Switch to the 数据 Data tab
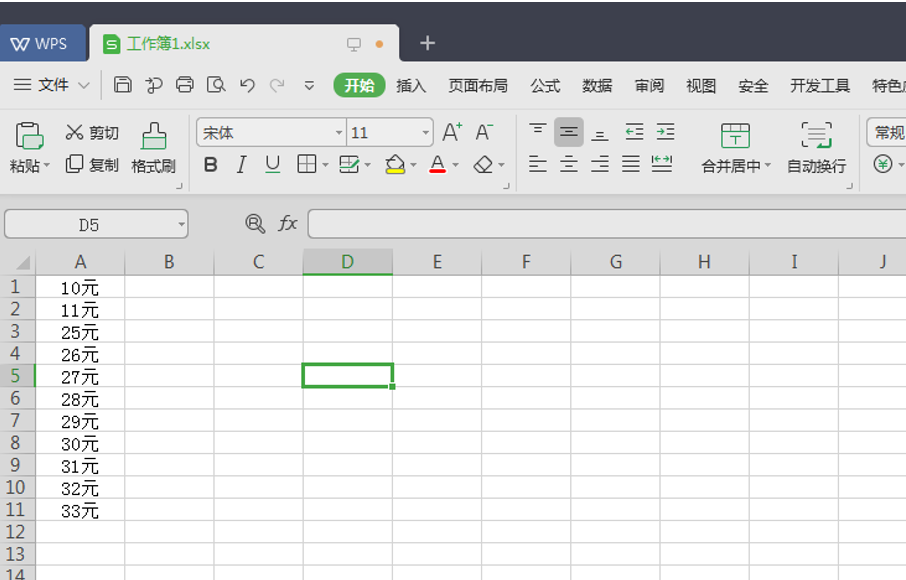The height and width of the screenshot is (580, 906). pyautogui.click(x=597, y=86)
